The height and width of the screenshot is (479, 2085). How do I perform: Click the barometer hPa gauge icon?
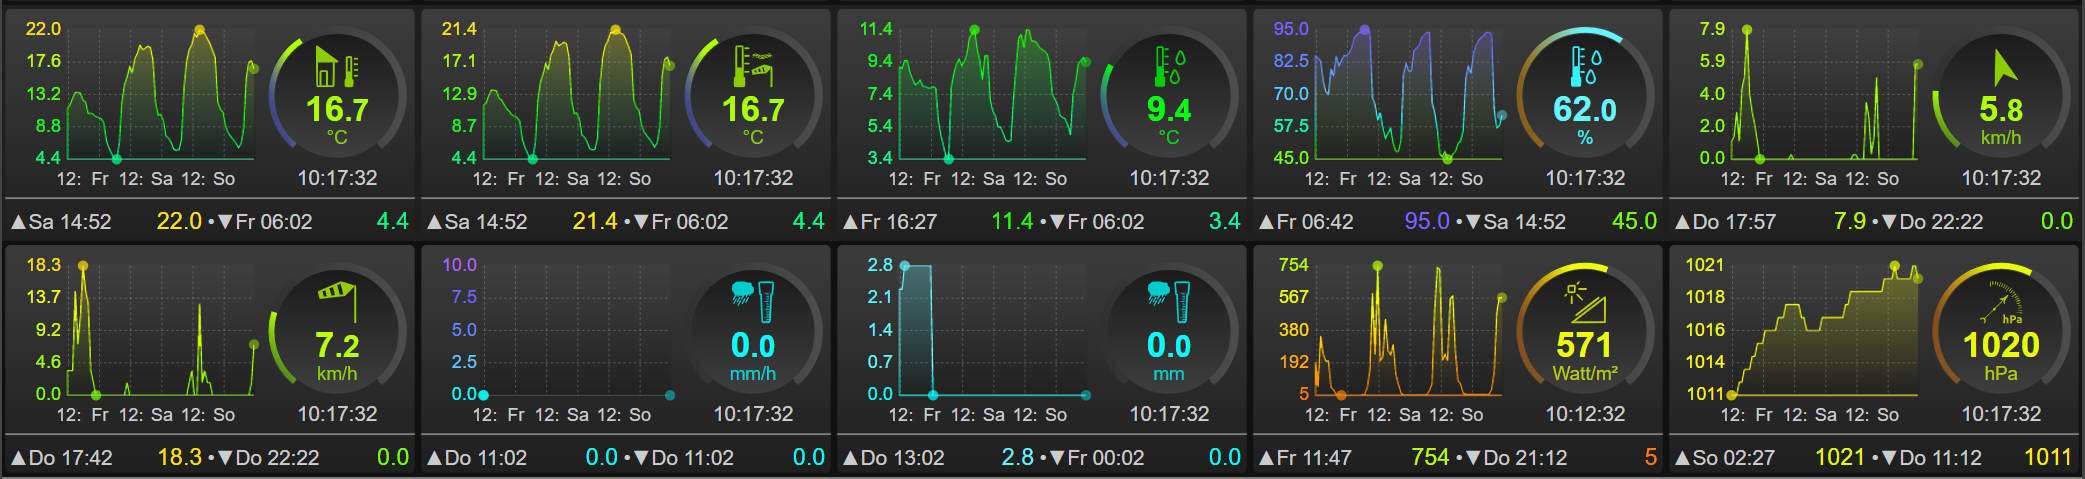[x=2003, y=303]
